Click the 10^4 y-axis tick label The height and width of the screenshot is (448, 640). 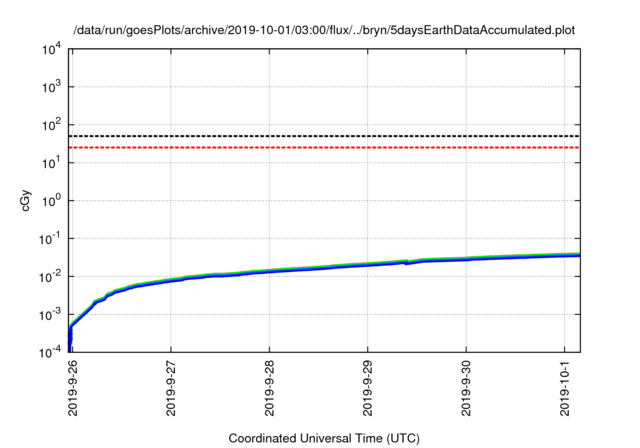coord(52,50)
